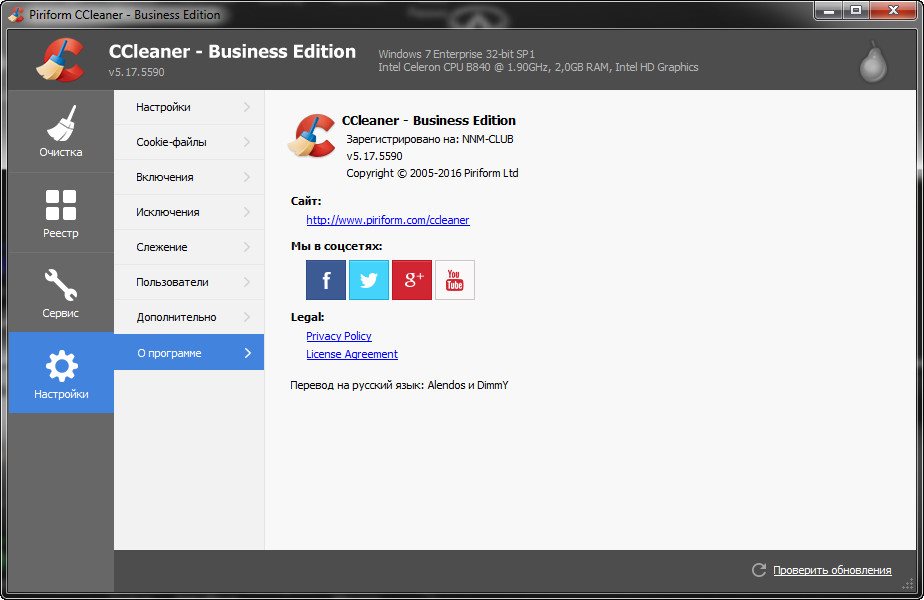
Task: Close the CCleaner window
Action: 893,11
